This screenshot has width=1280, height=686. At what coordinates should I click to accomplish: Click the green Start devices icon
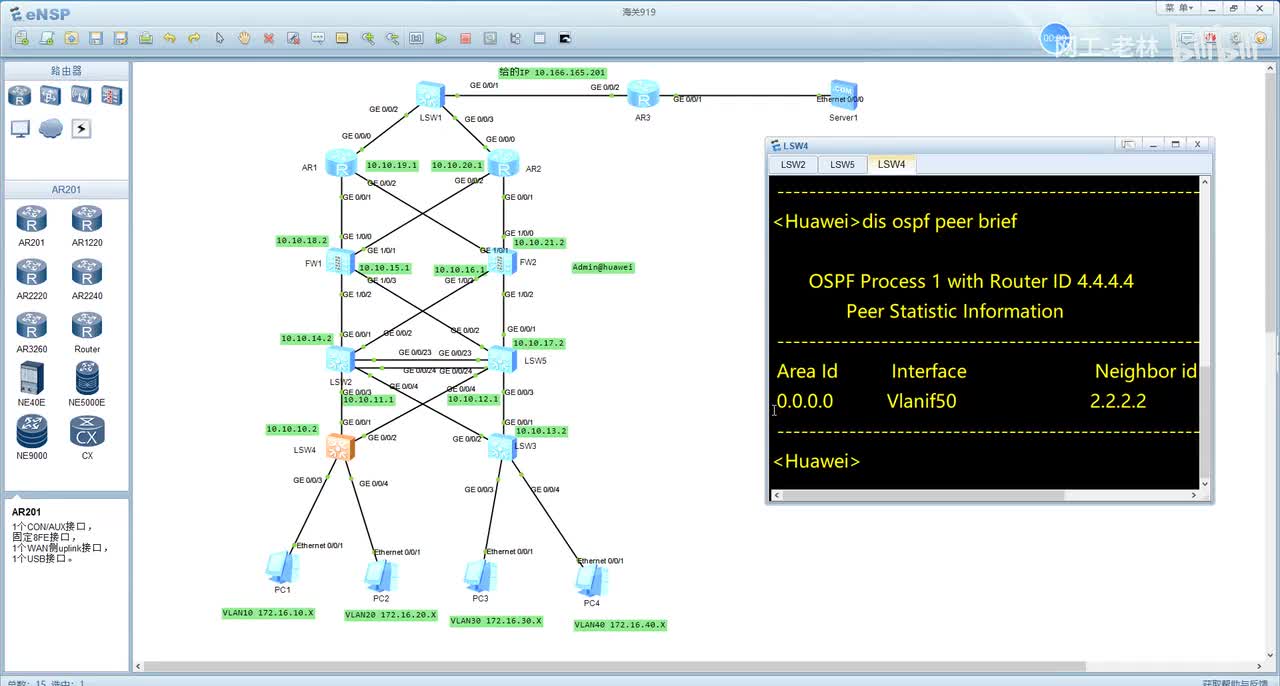[x=441, y=38]
